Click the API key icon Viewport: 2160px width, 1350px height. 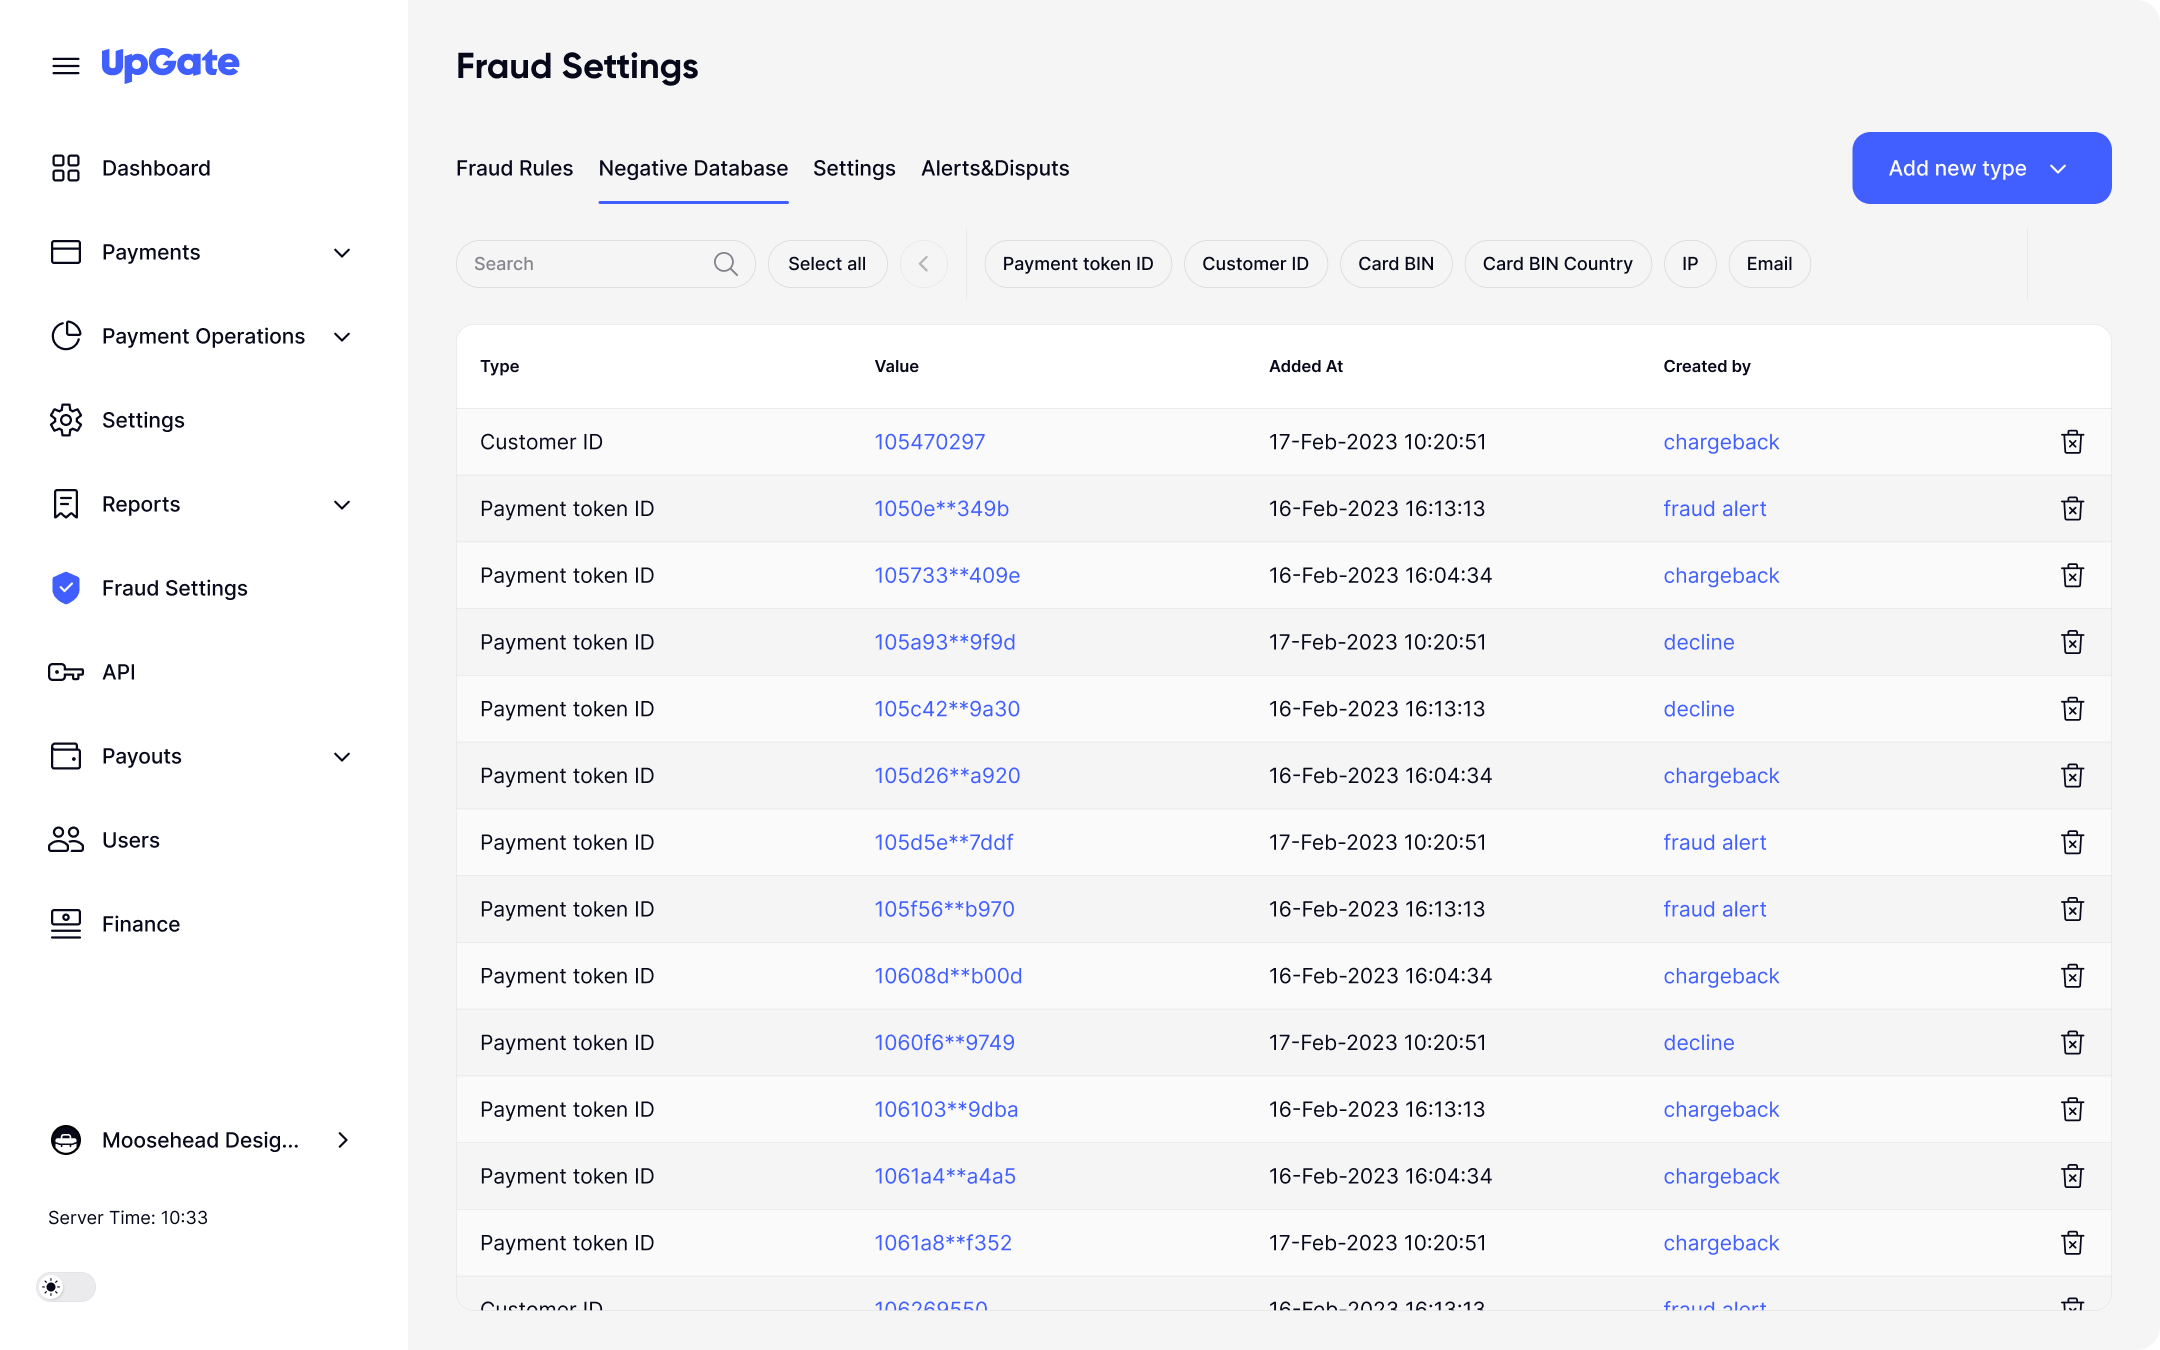click(x=65, y=672)
